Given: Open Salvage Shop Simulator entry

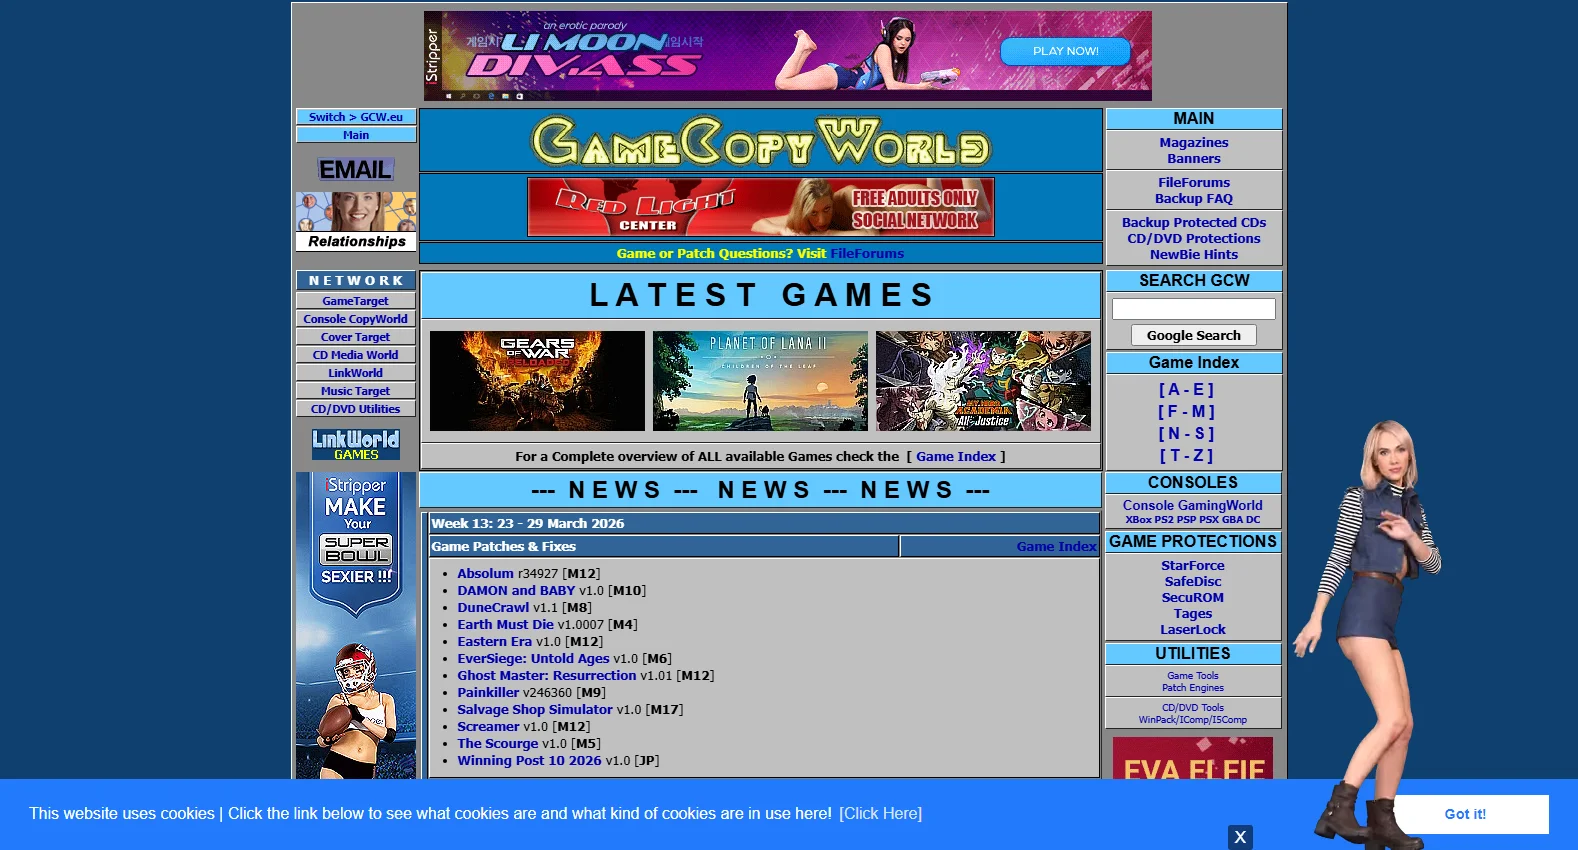Looking at the screenshot, I should click(535, 710).
